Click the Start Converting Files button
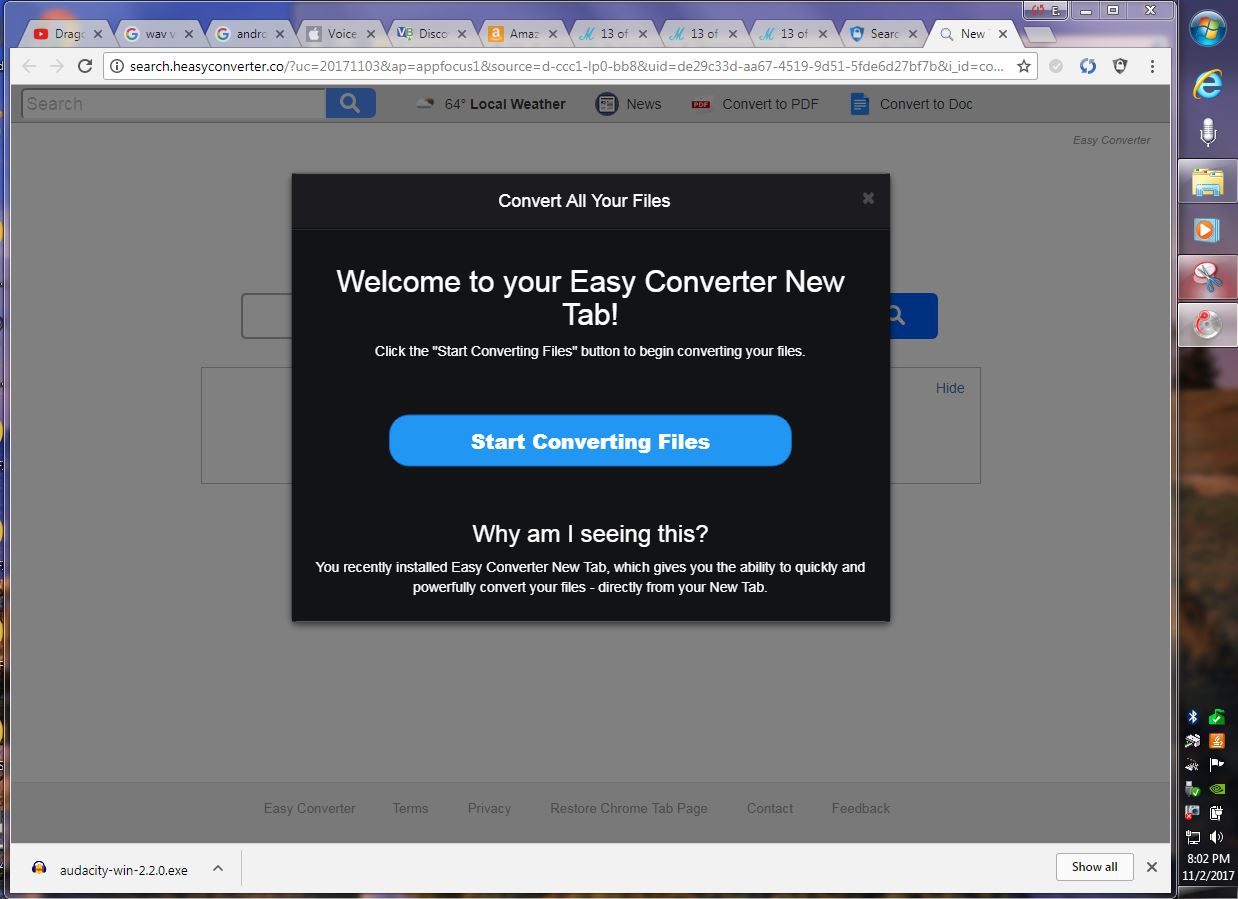This screenshot has width=1238, height=899. (x=590, y=441)
